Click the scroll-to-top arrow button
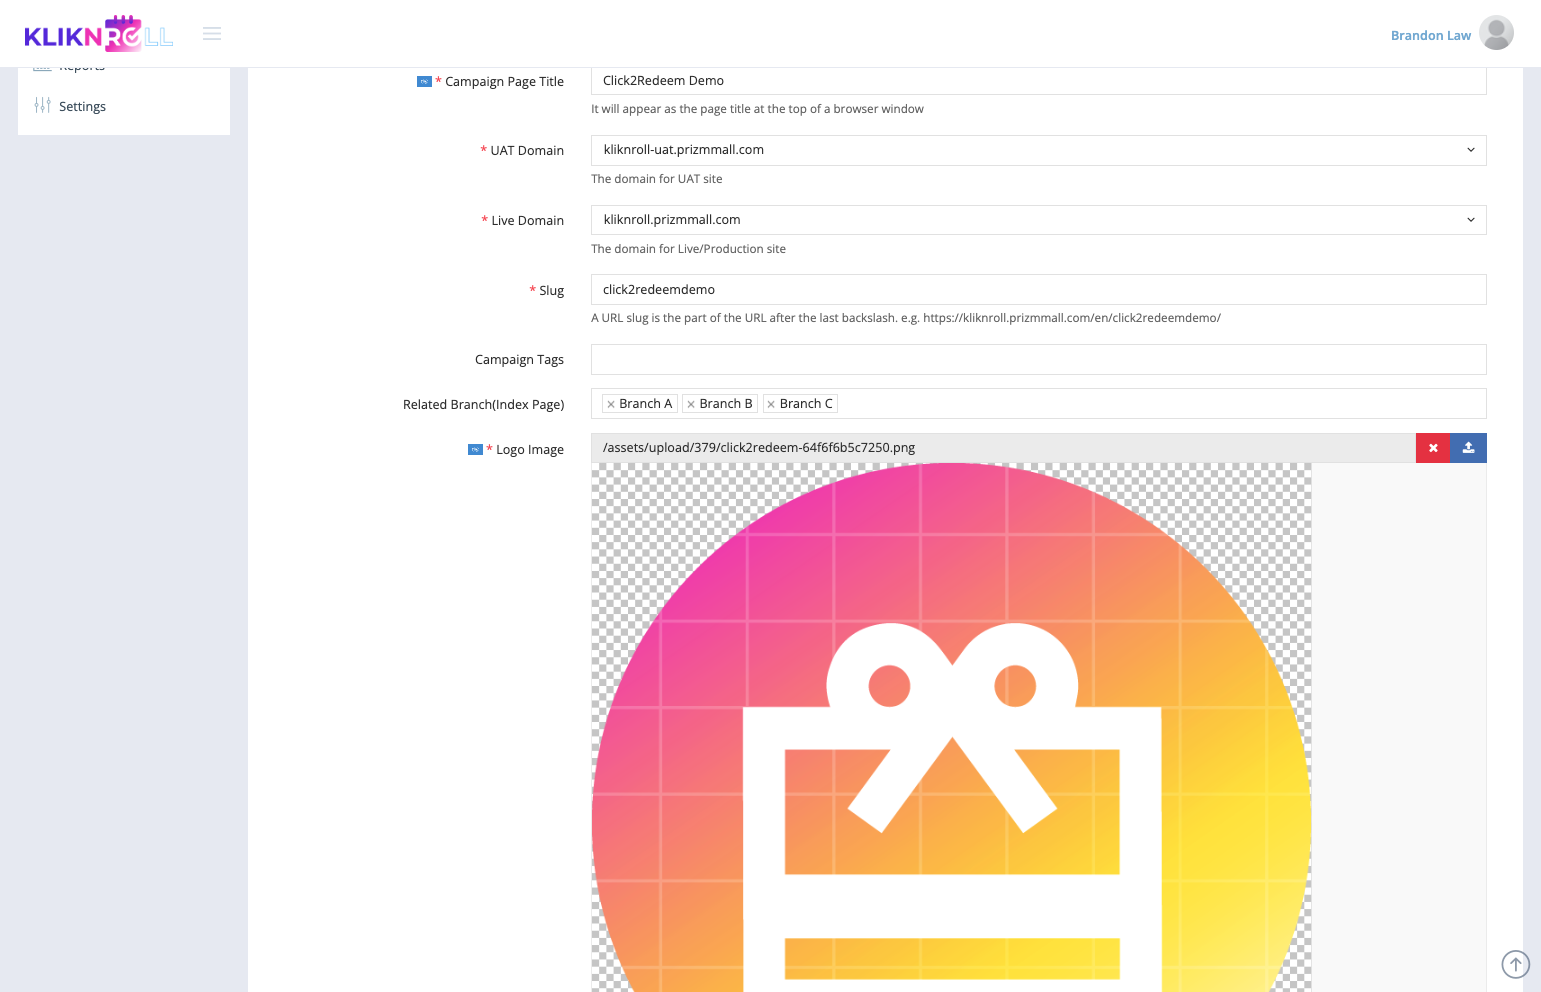The image size is (1541, 992). [1516, 964]
